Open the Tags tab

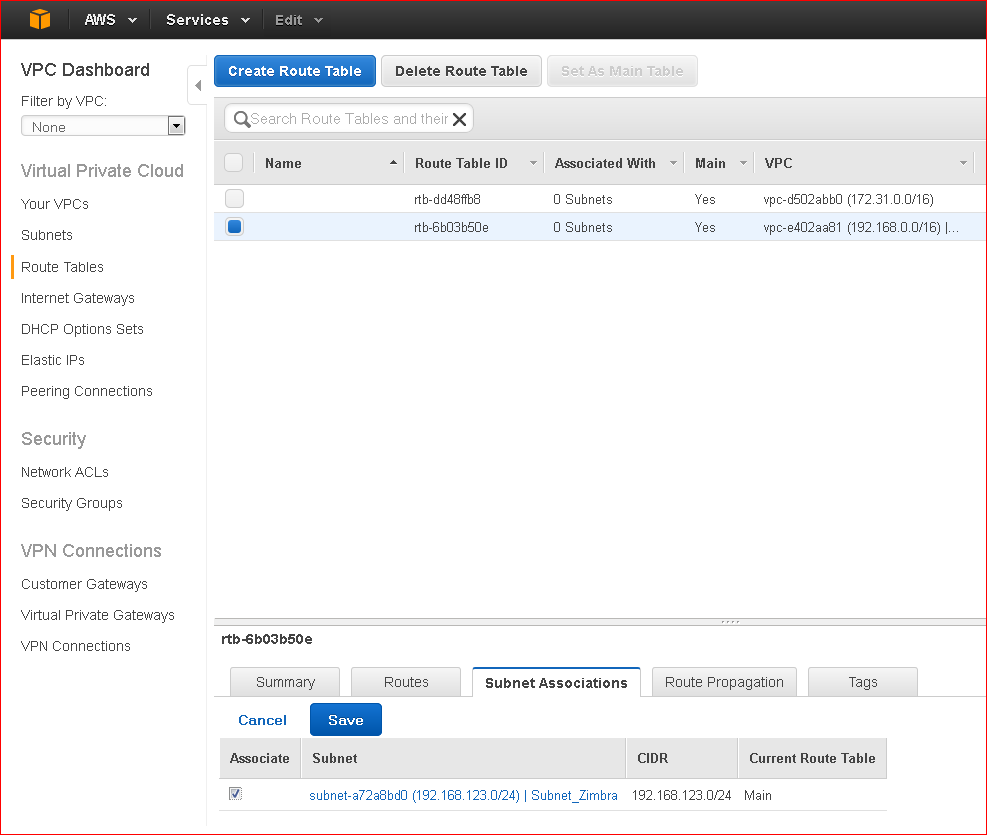[862, 682]
